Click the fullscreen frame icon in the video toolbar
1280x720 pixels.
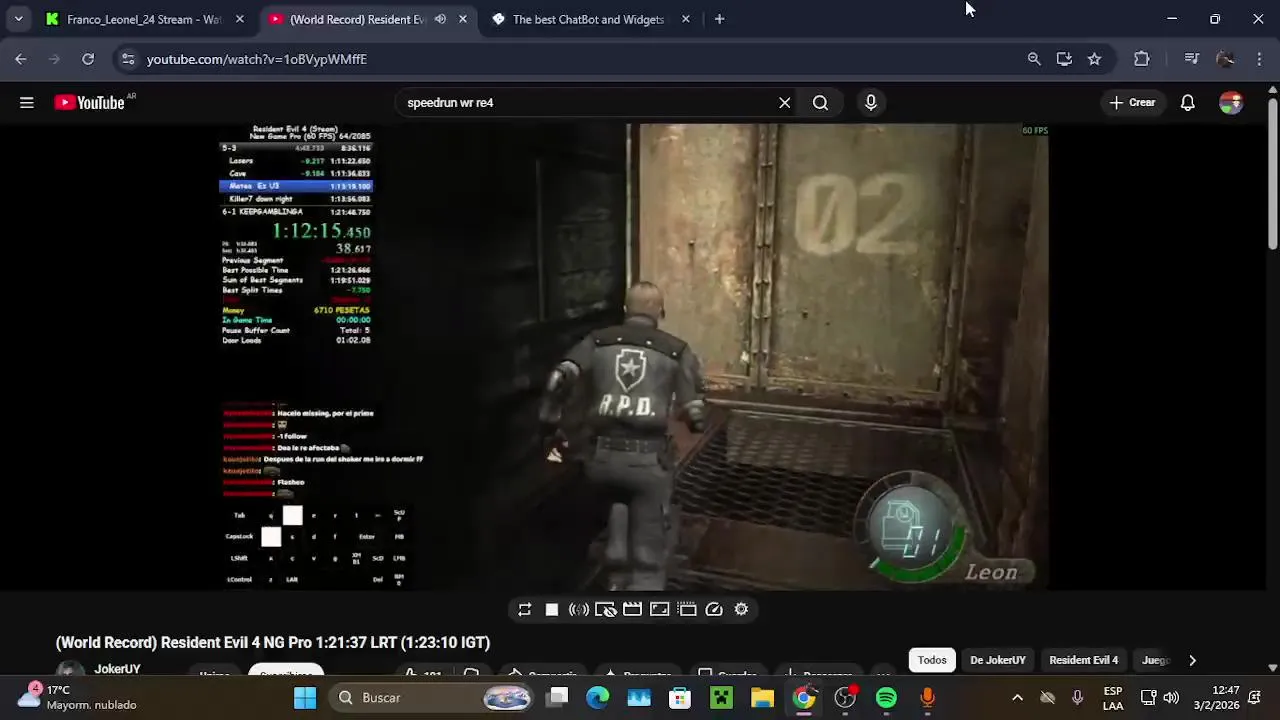(x=659, y=609)
